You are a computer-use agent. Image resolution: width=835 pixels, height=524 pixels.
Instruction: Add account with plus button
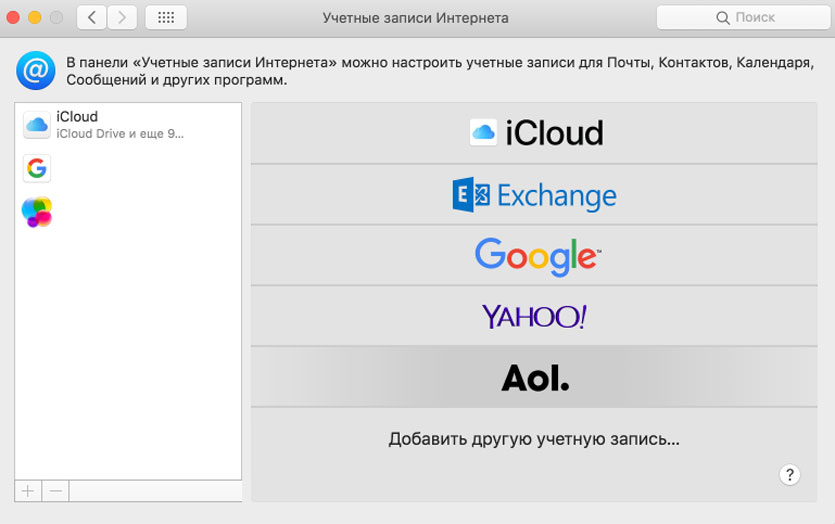coord(28,491)
